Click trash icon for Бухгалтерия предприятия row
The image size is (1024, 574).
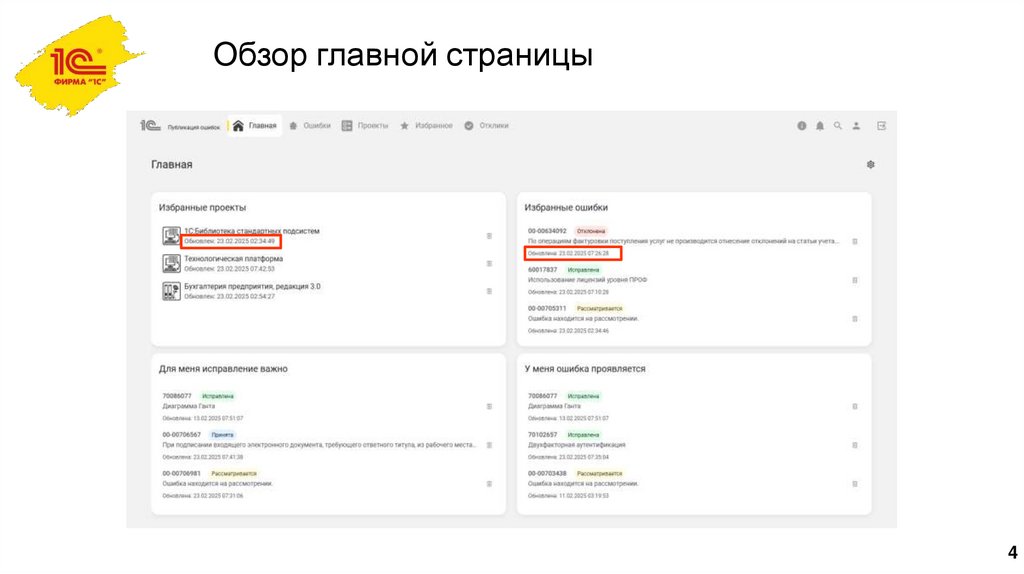(x=489, y=291)
